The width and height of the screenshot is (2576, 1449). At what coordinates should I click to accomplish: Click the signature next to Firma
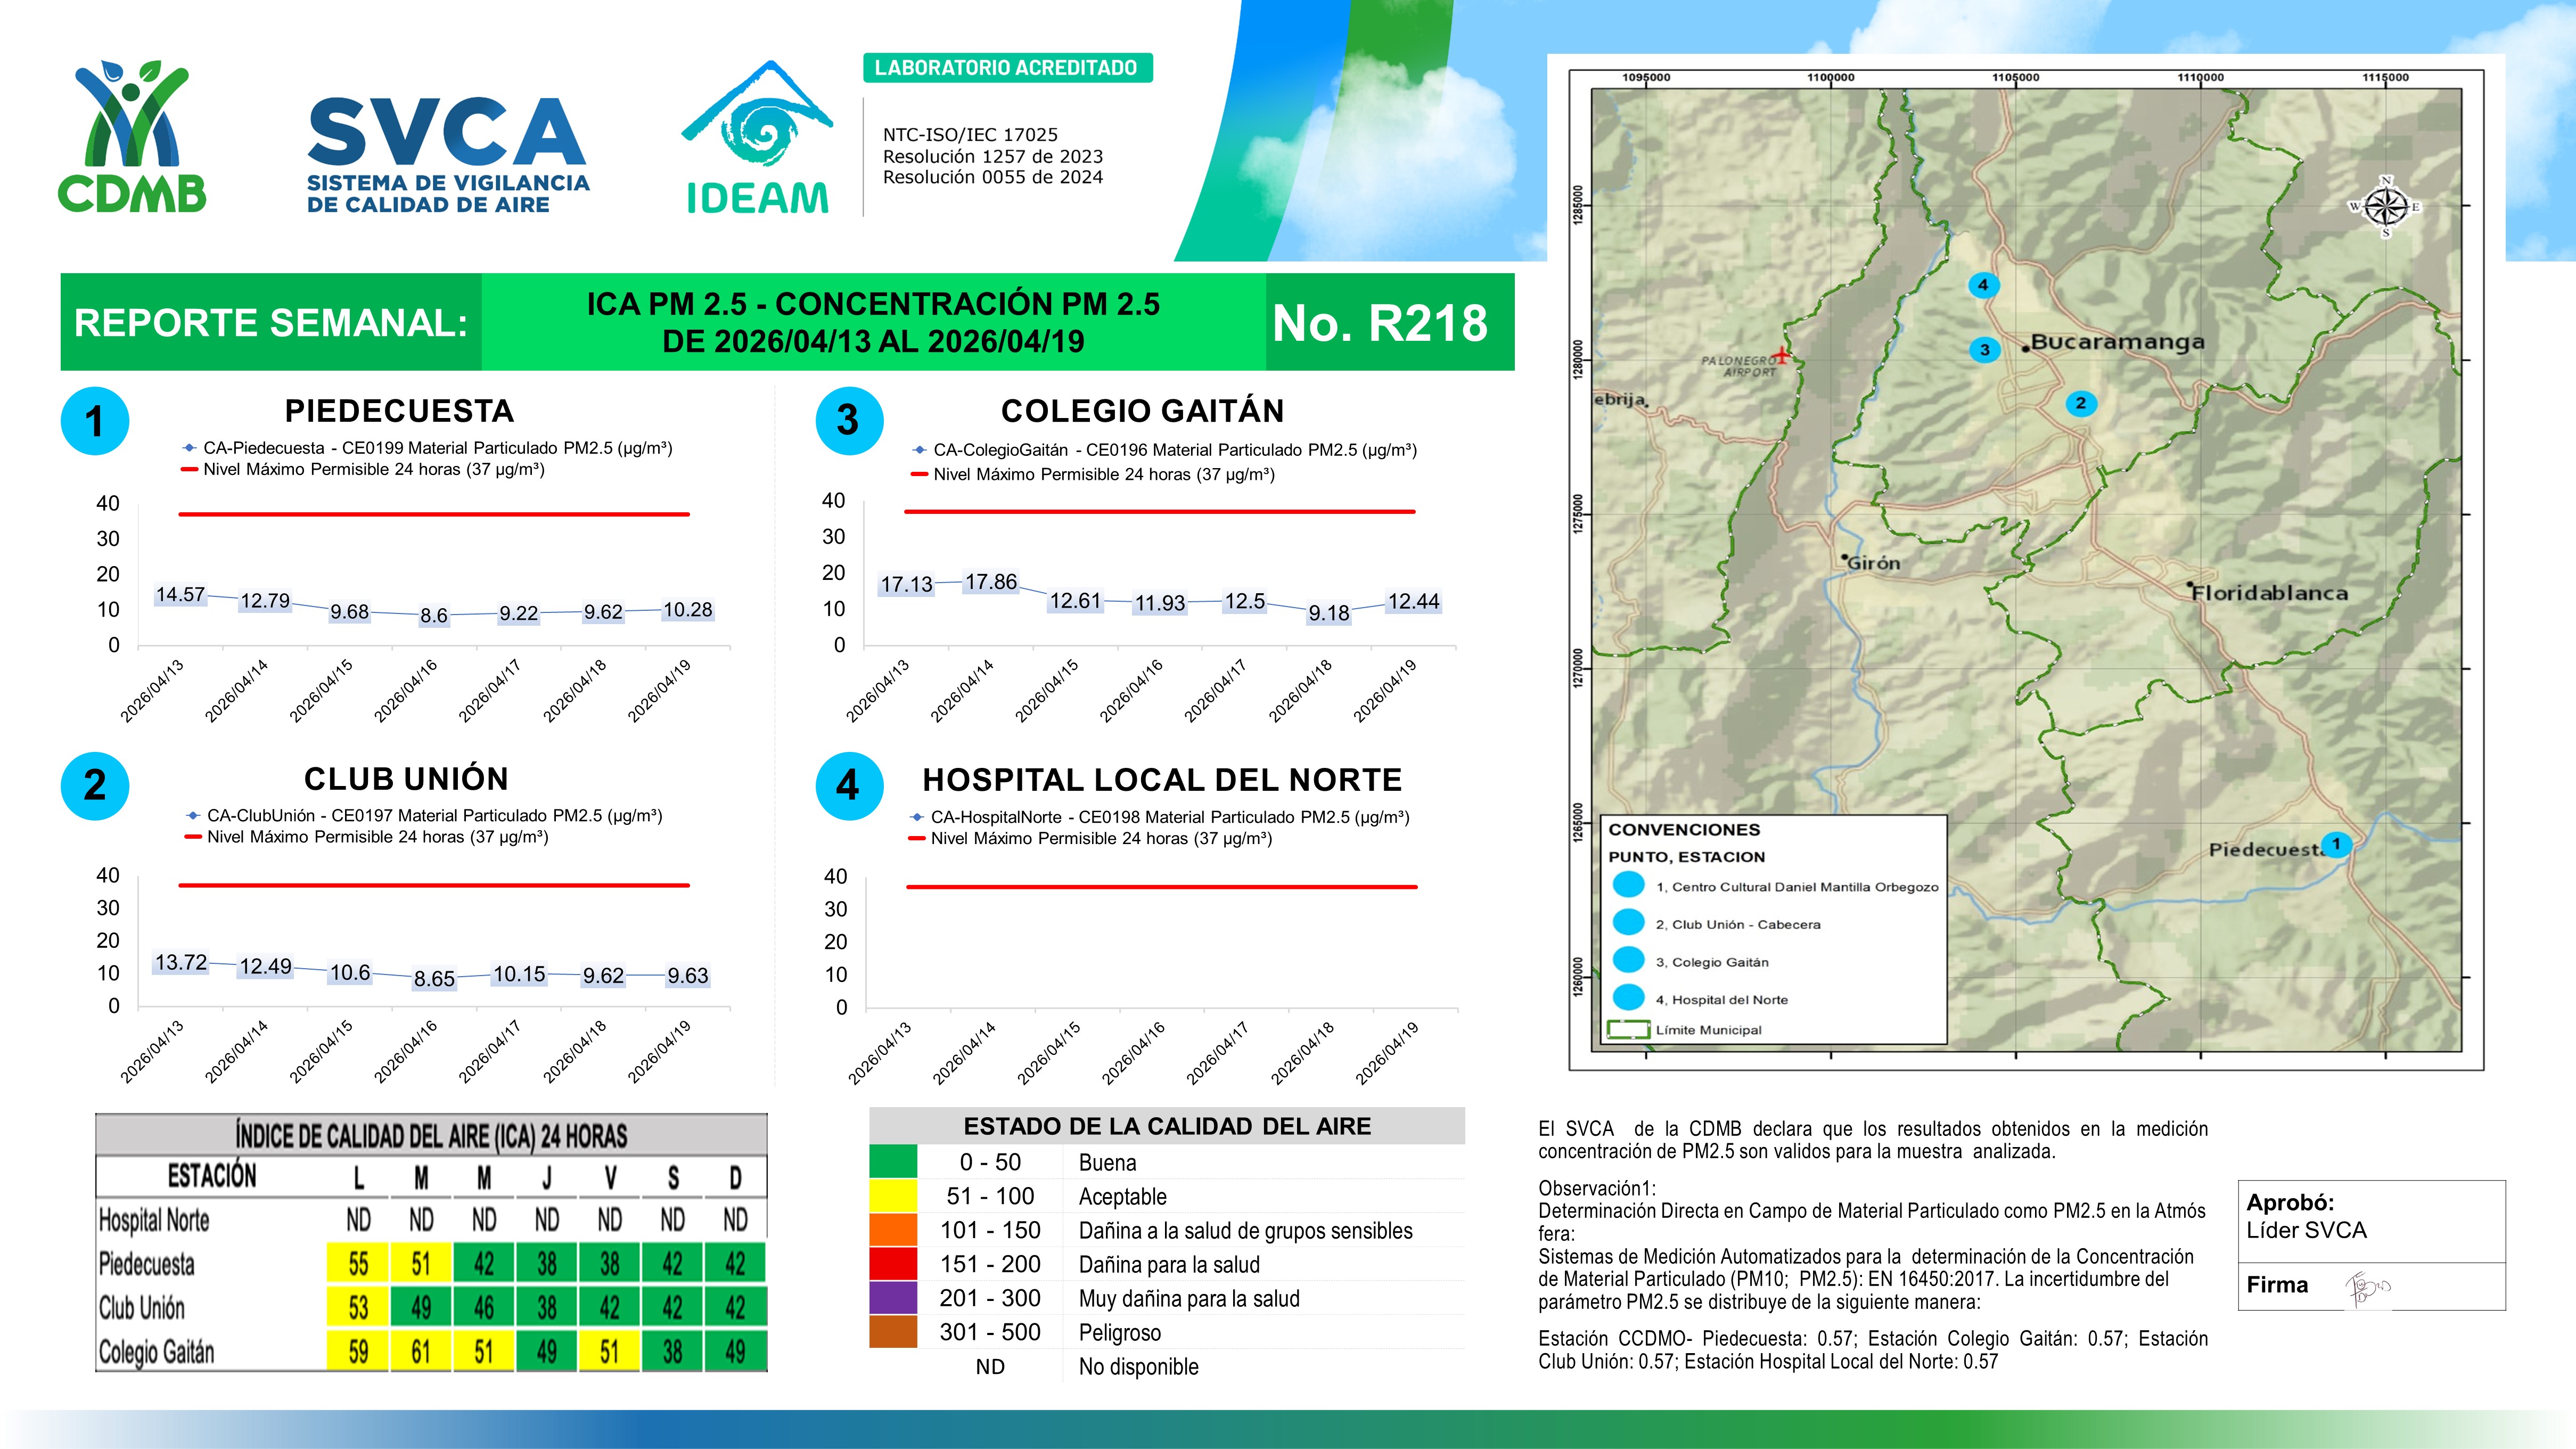2366,1289
